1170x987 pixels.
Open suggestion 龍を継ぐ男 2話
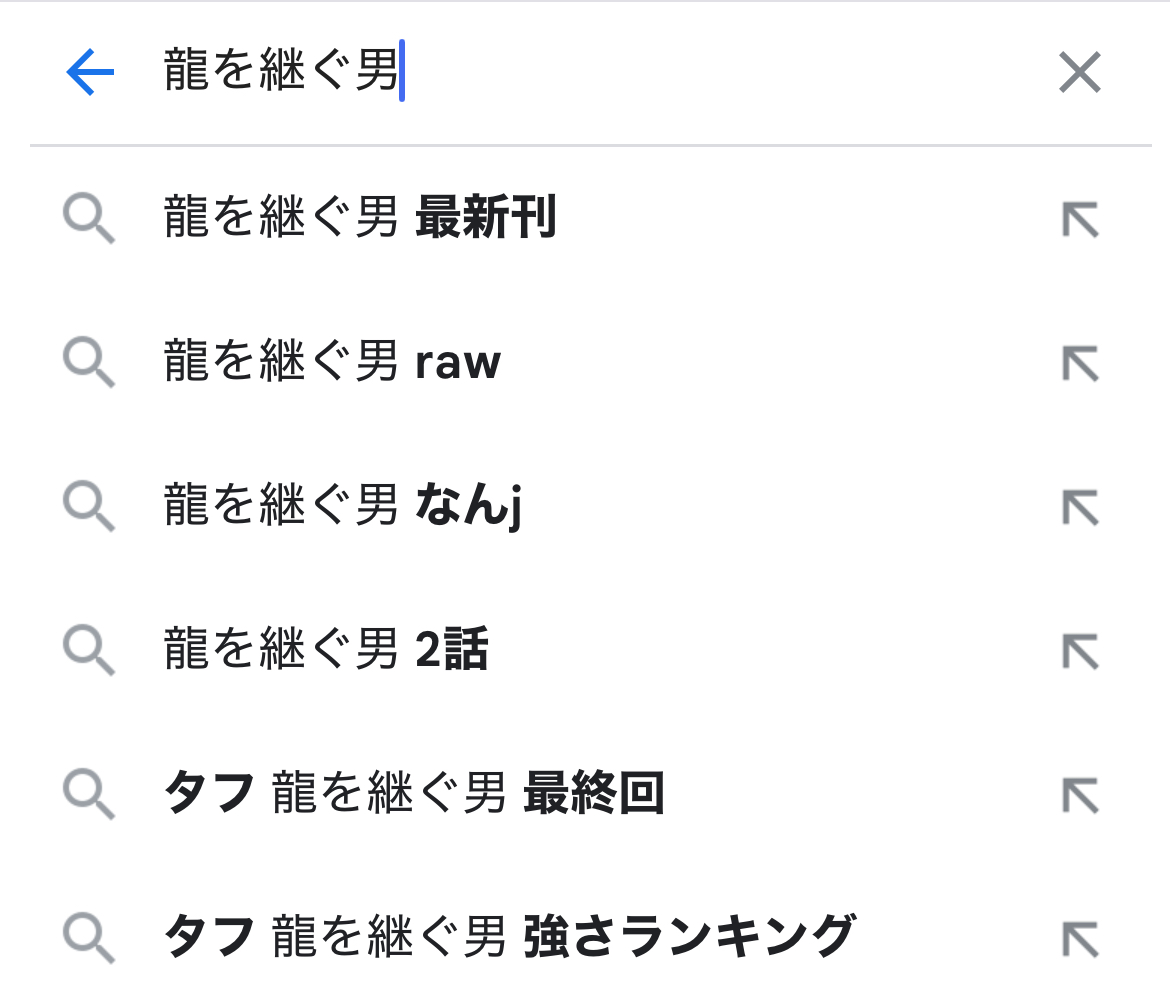(326, 651)
